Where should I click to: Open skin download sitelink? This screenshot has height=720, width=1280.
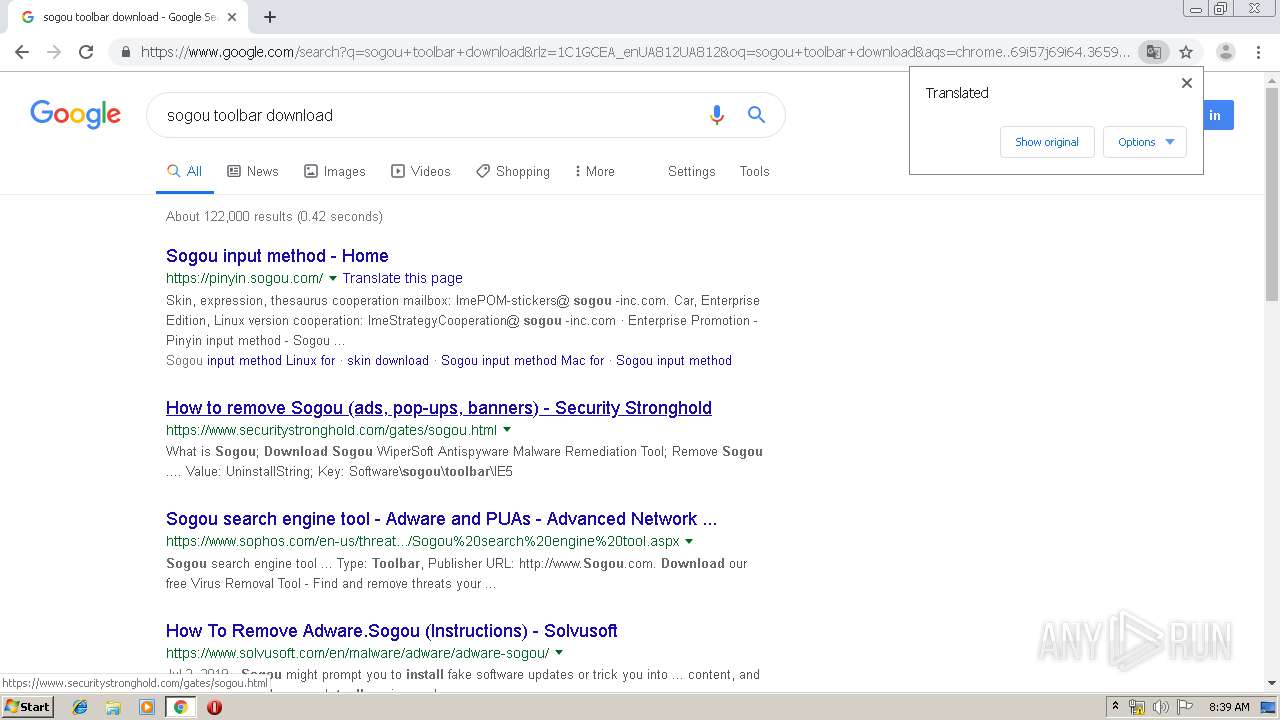(x=388, y=361)
